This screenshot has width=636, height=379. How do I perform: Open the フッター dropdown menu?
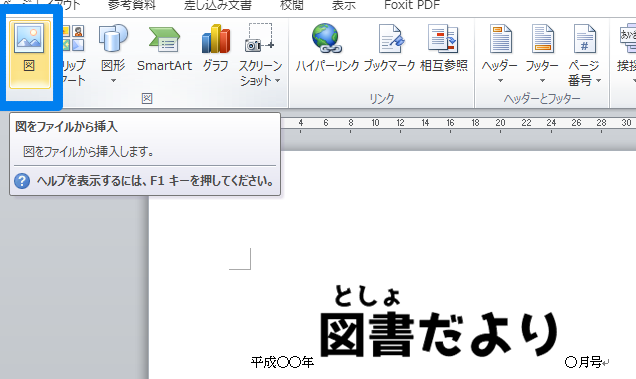tap(542, 54)
